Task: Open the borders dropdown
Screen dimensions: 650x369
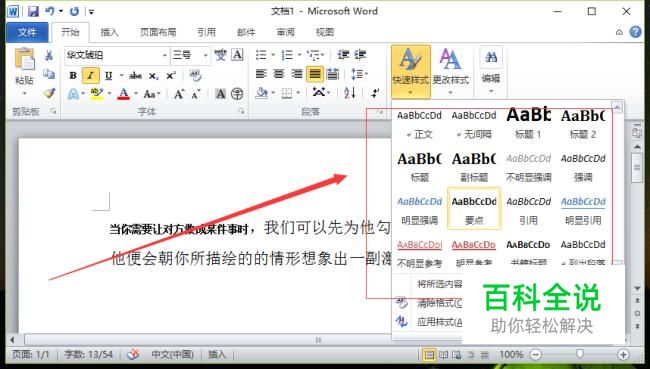Action: [298, 93]
